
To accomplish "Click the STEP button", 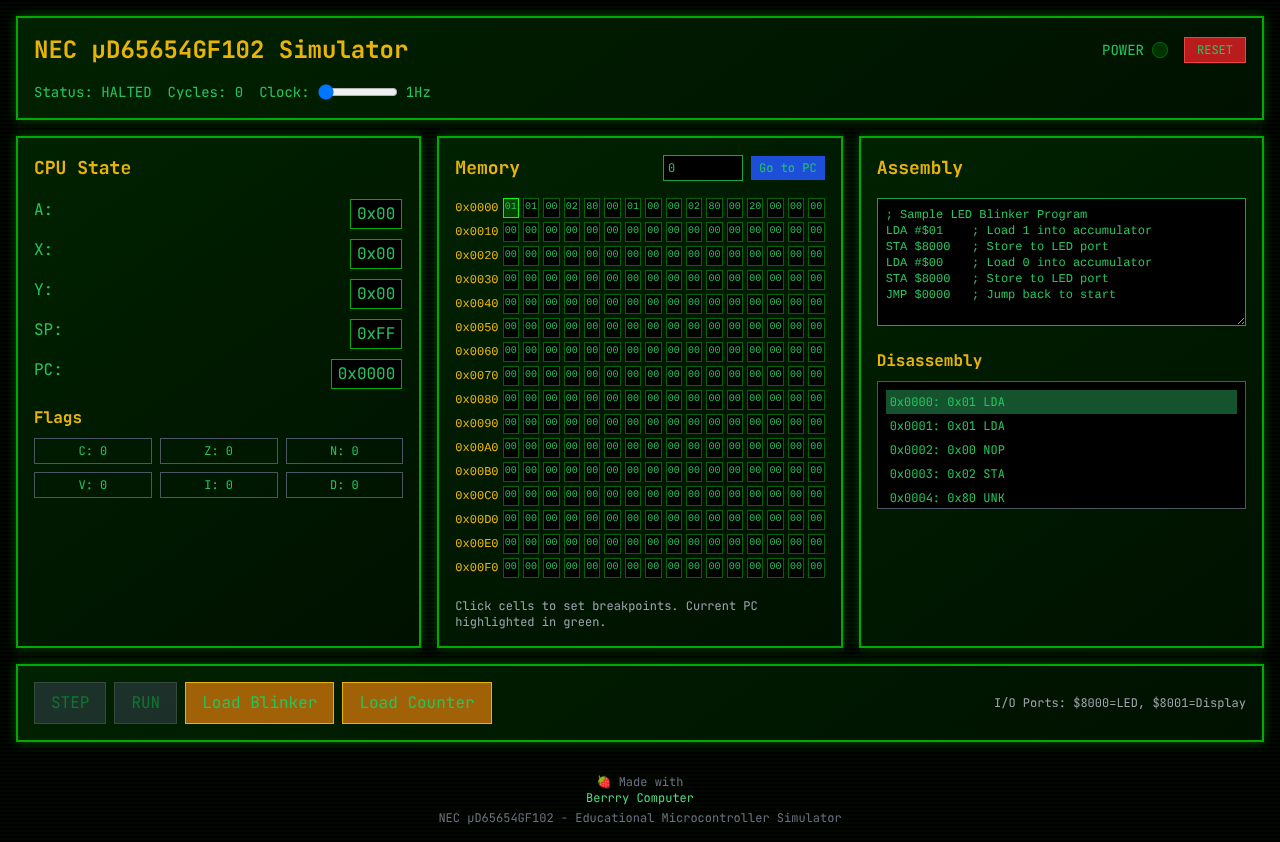I will point(69,702).
